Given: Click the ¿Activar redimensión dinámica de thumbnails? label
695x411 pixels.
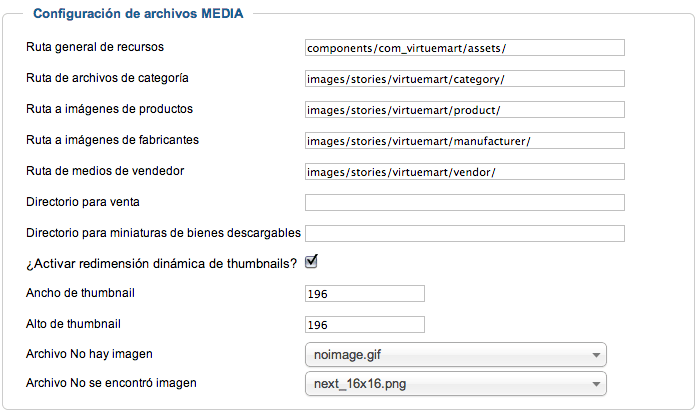Looking at the screenshot, I should [161, 264].
